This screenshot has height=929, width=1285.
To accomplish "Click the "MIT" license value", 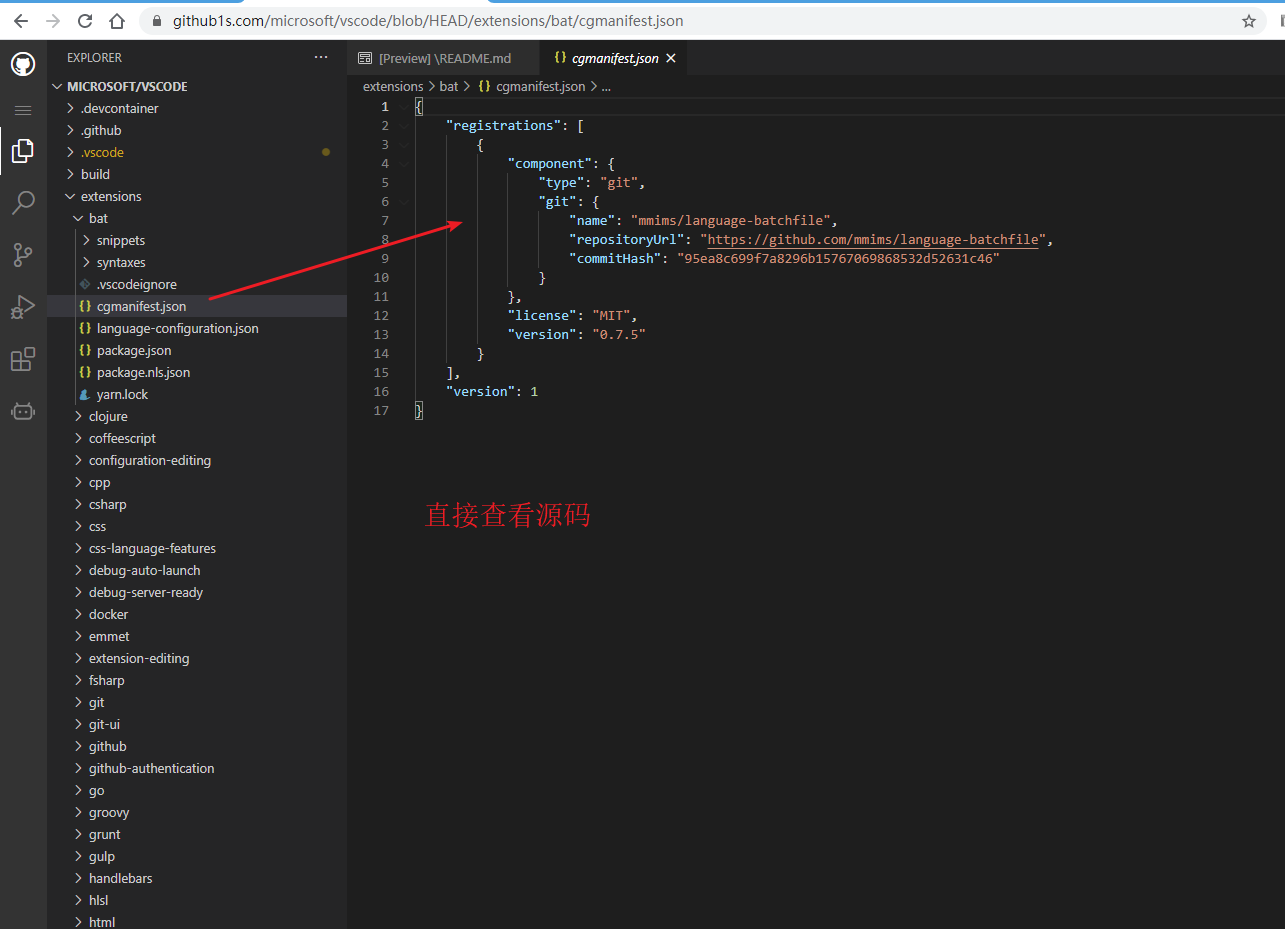I will (611, 315).
